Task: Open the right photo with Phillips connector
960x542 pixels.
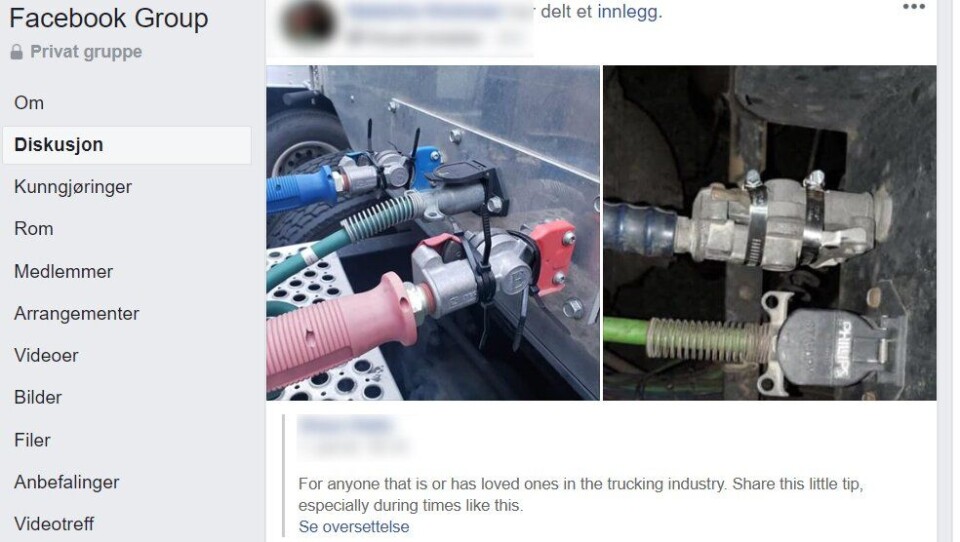Action: click(x=770, y=233)
